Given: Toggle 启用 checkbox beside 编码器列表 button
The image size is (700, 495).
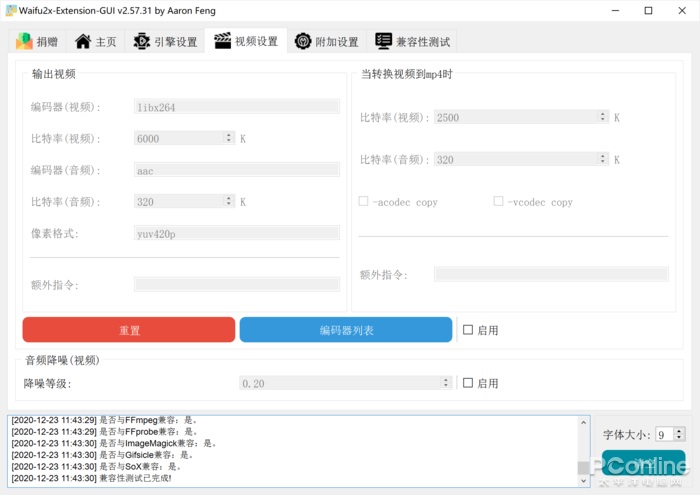Looking at the screenshot, I should pos(468,330).
